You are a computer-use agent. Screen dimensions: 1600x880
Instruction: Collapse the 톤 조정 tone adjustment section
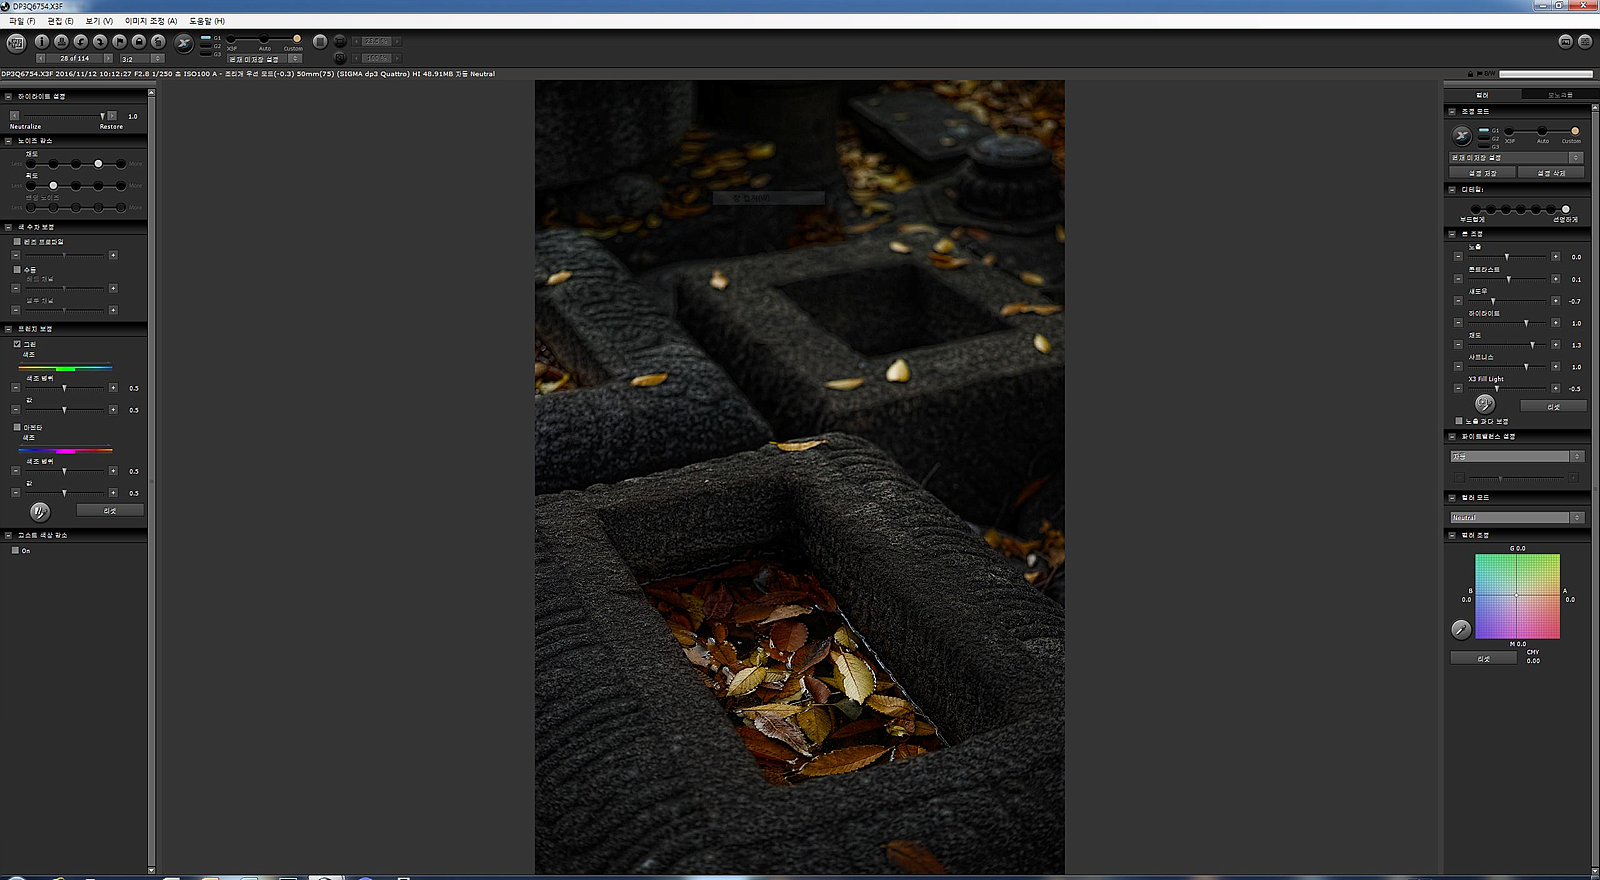[x=1452, y=234]
